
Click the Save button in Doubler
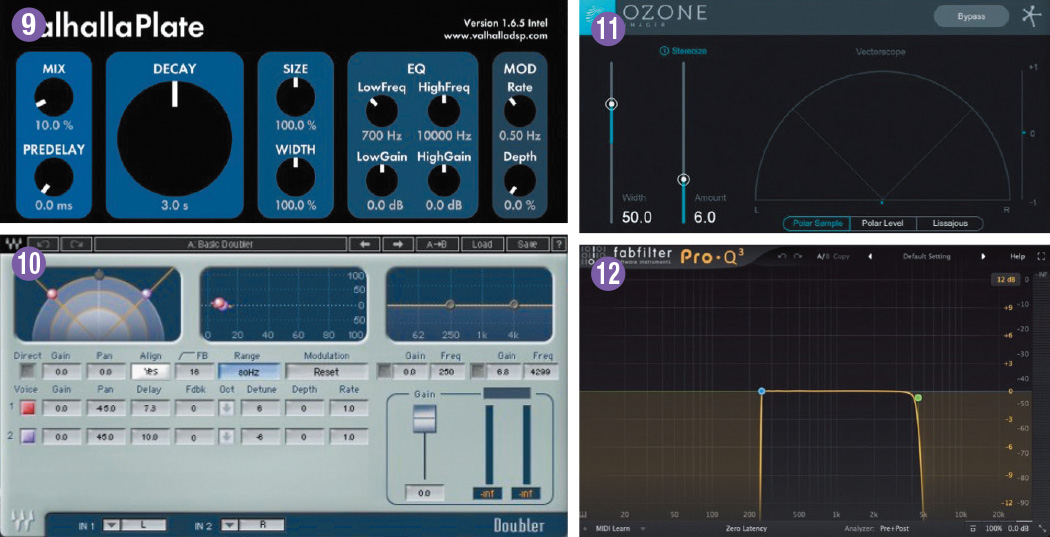point(527,244)
